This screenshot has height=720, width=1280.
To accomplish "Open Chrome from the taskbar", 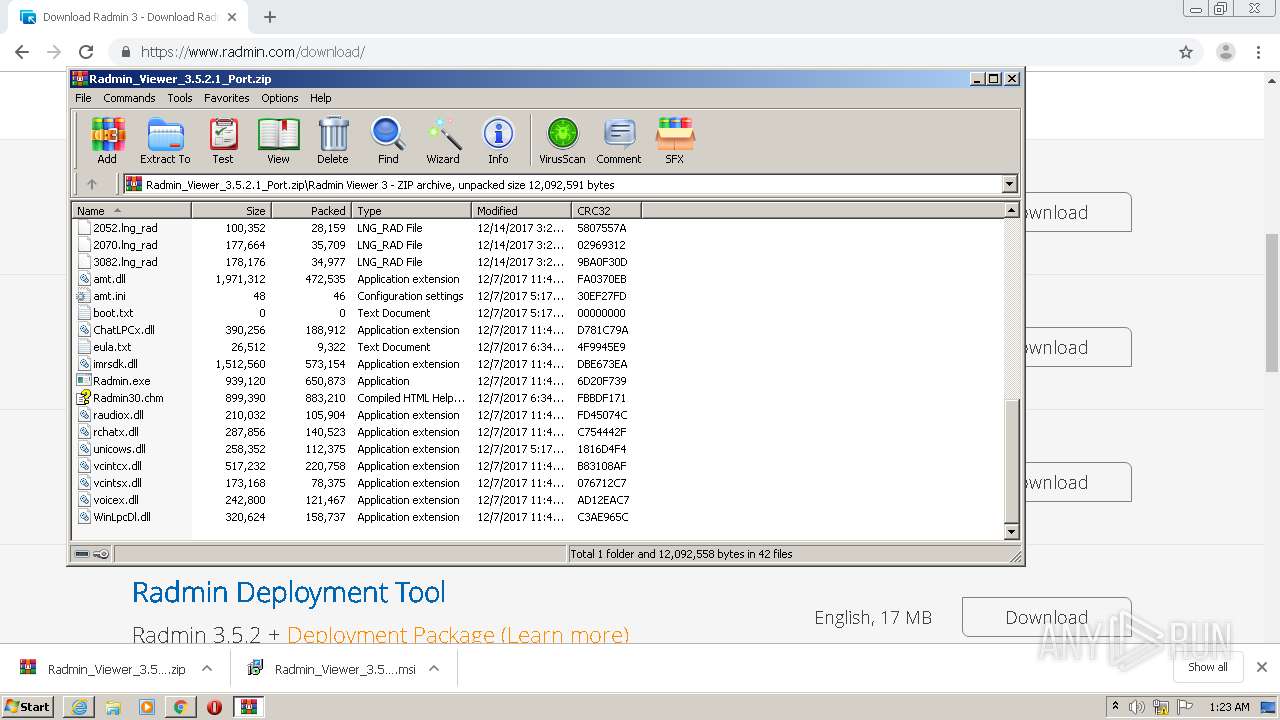I will 180,707.
